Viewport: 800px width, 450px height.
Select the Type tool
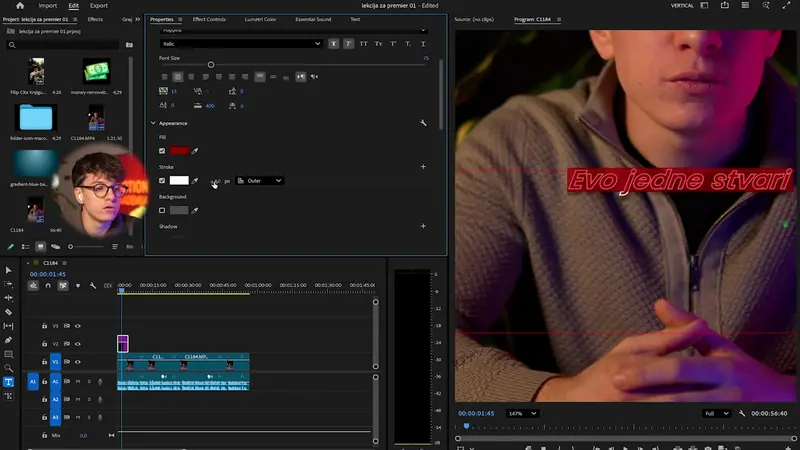pos(8,382)
